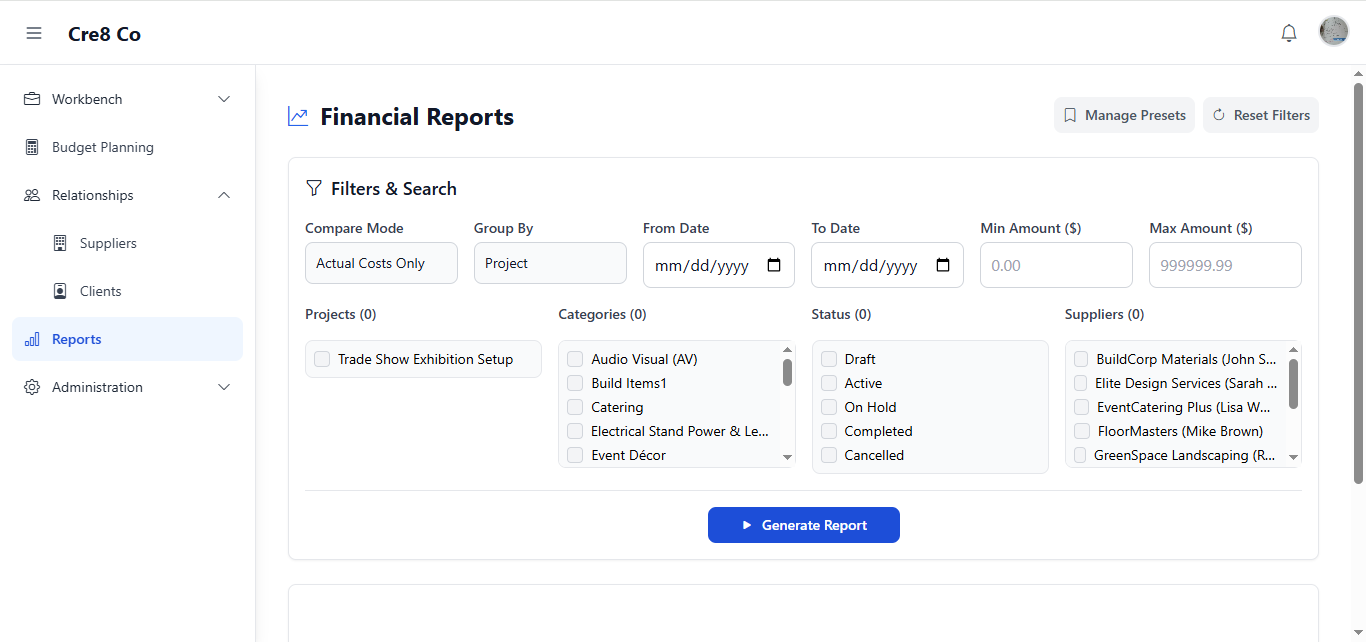Select the FloorMasters (Mike Brown) supplier
The image size is (1366, 642).
pos(1081,431)
